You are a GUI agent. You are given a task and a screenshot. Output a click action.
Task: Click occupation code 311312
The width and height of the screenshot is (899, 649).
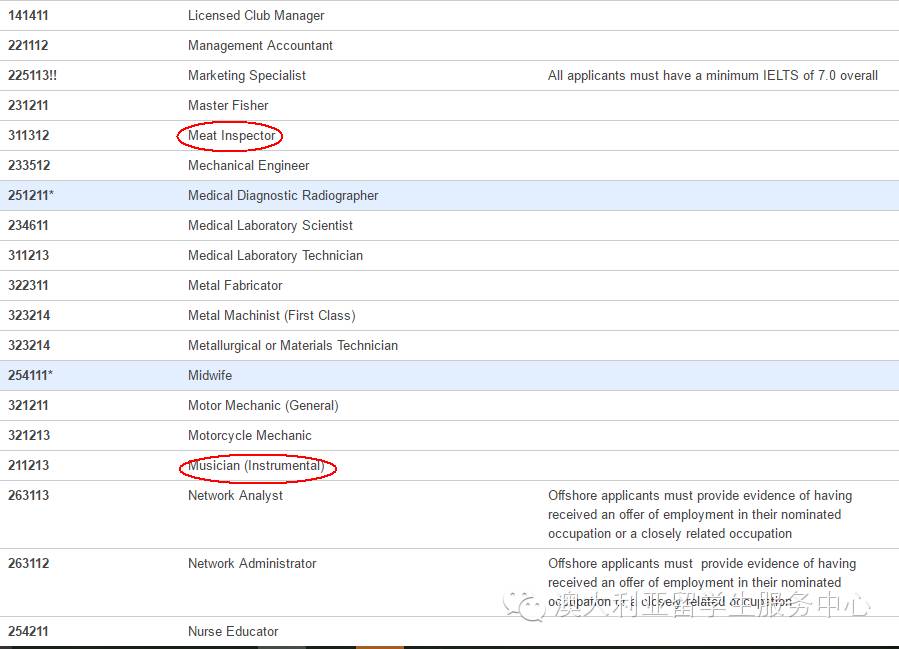point(29,135)
